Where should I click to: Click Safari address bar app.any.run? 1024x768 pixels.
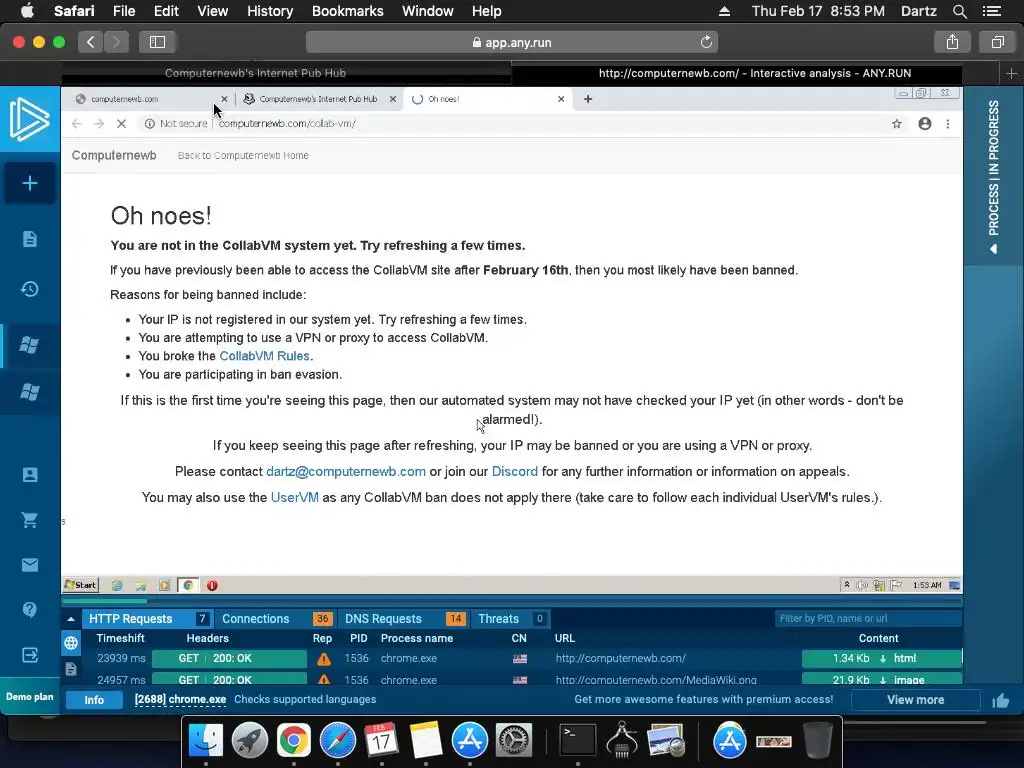pos(511,42)
